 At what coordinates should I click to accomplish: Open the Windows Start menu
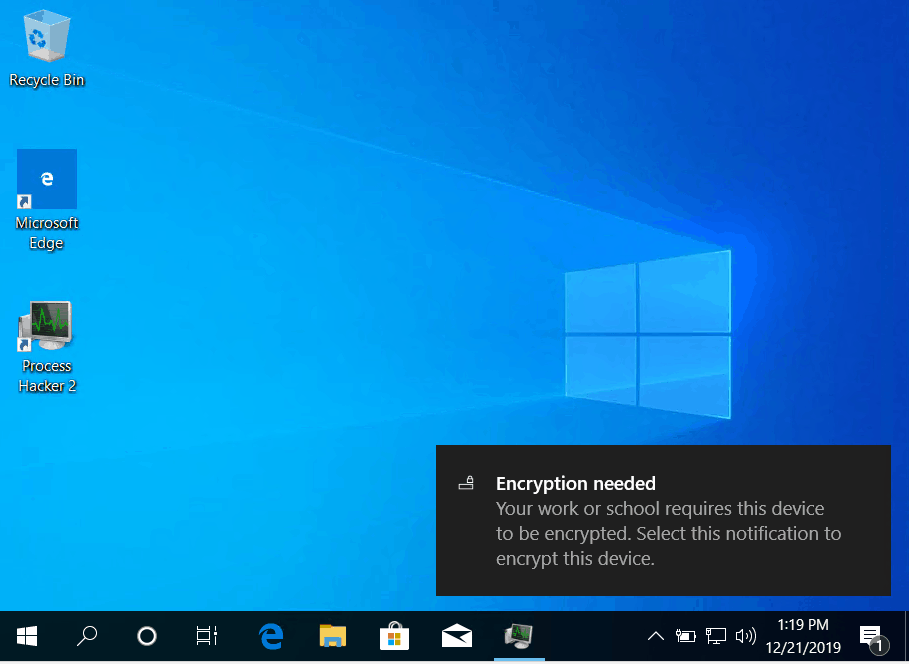click(27, 635)
